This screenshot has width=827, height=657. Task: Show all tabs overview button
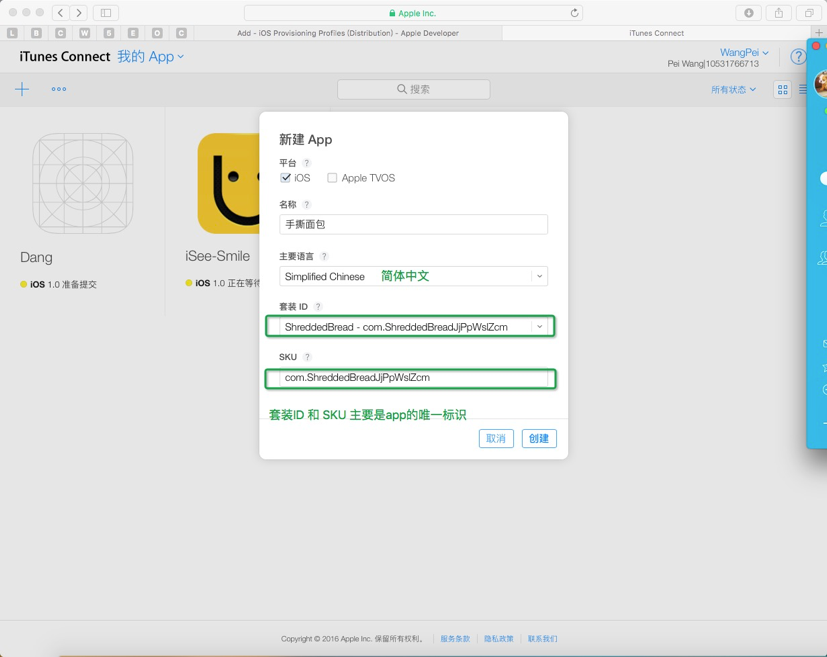(809, 13)
